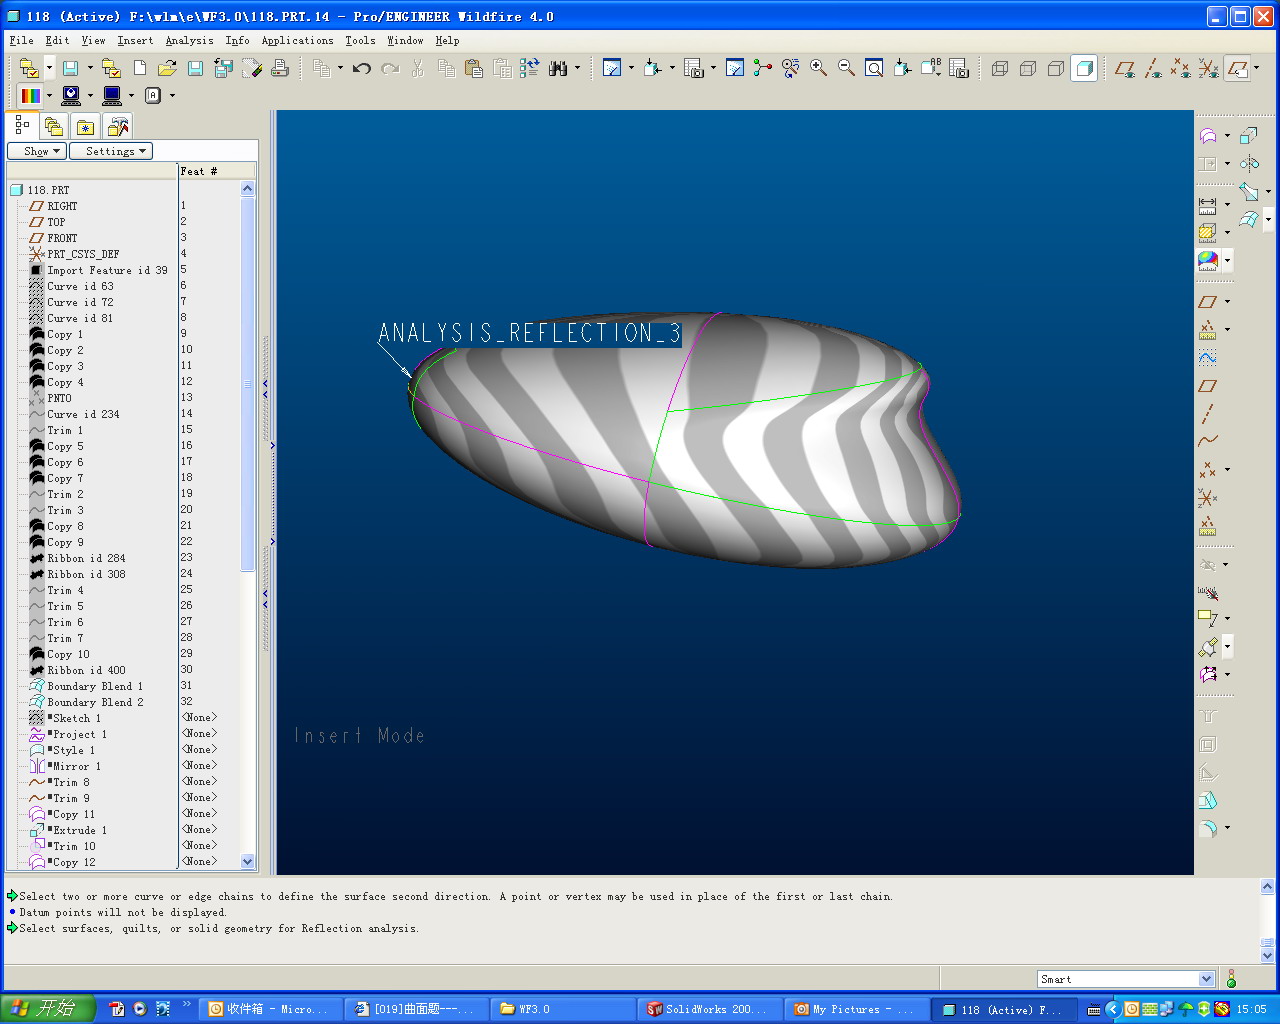Screen dimensions: 1280x1024
Task: Expand the arrow beside color spectrum icon
Action: 48,96
